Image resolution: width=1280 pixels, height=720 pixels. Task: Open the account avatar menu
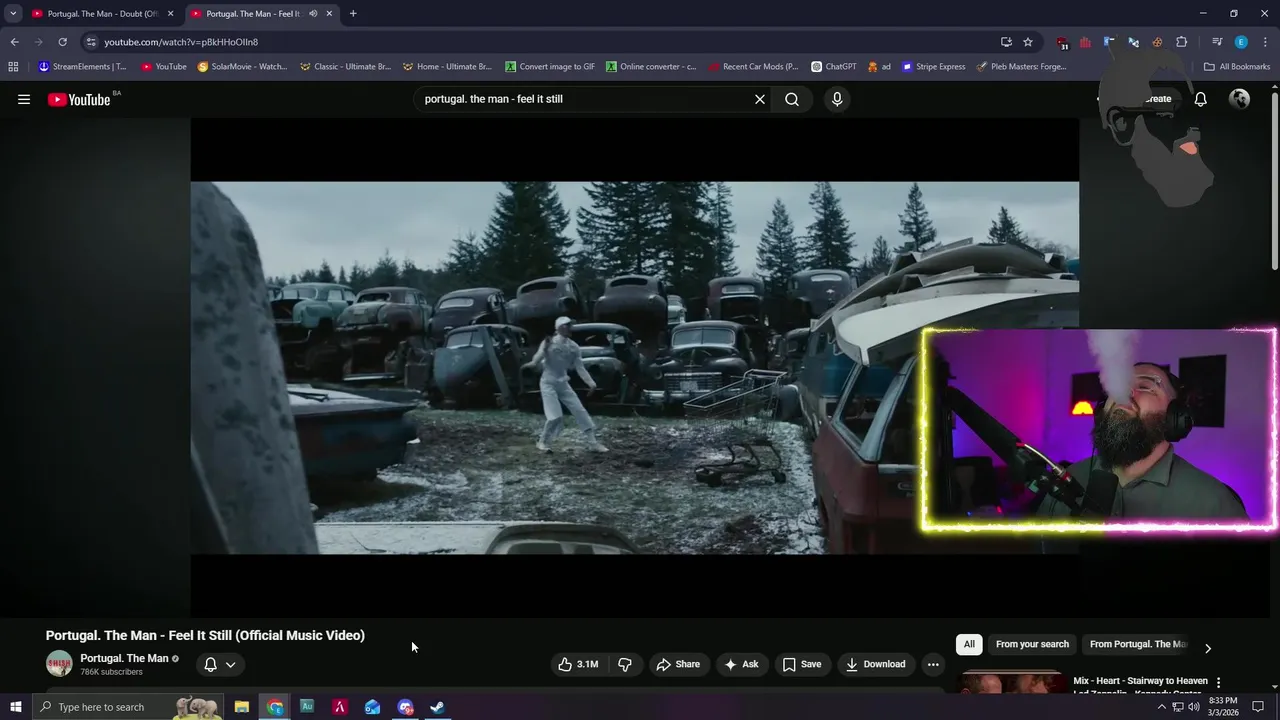coord(1239,99)
